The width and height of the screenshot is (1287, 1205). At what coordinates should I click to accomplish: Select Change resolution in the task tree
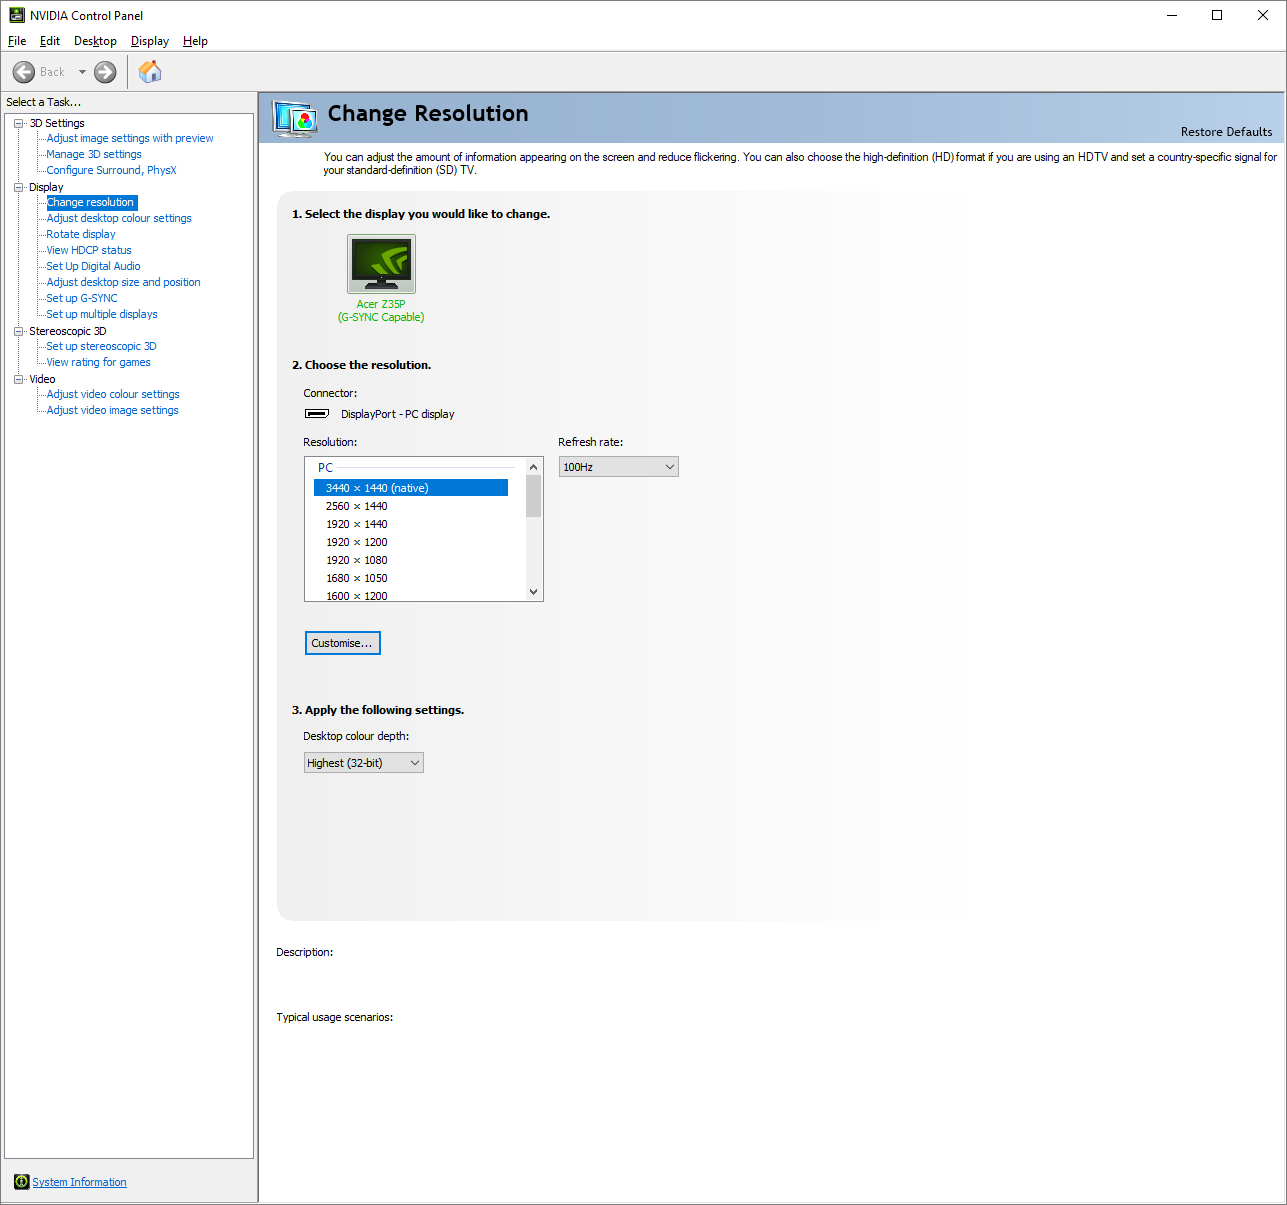tap(91, 202)
